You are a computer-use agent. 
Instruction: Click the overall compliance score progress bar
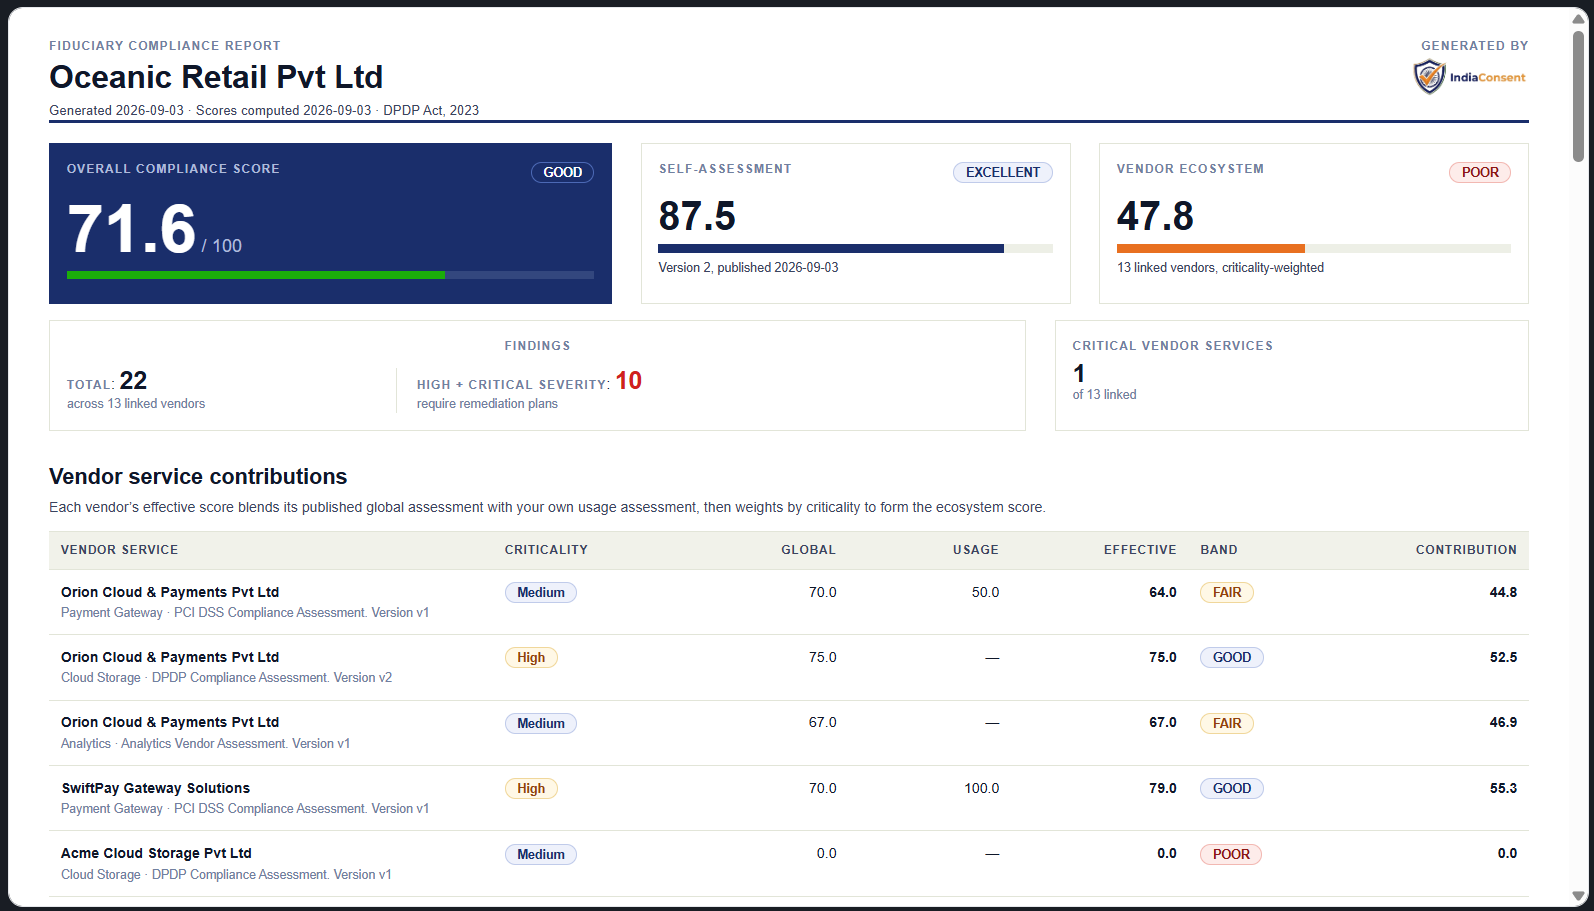(330, 275)
